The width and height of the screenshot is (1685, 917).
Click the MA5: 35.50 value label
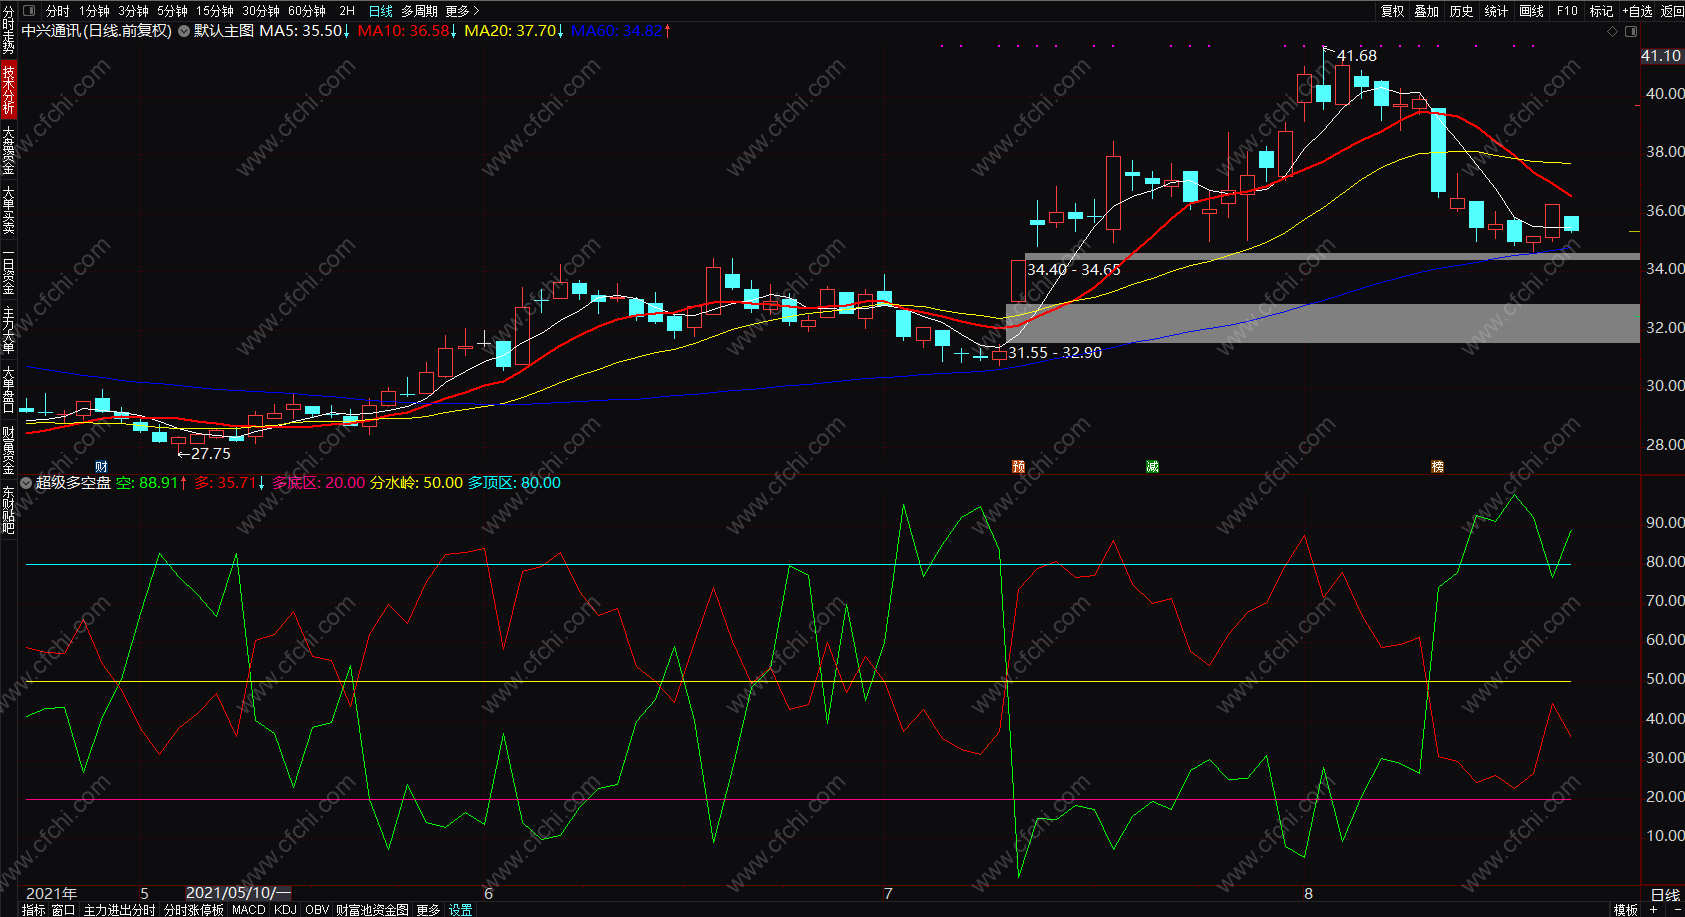tap(305, 31)
